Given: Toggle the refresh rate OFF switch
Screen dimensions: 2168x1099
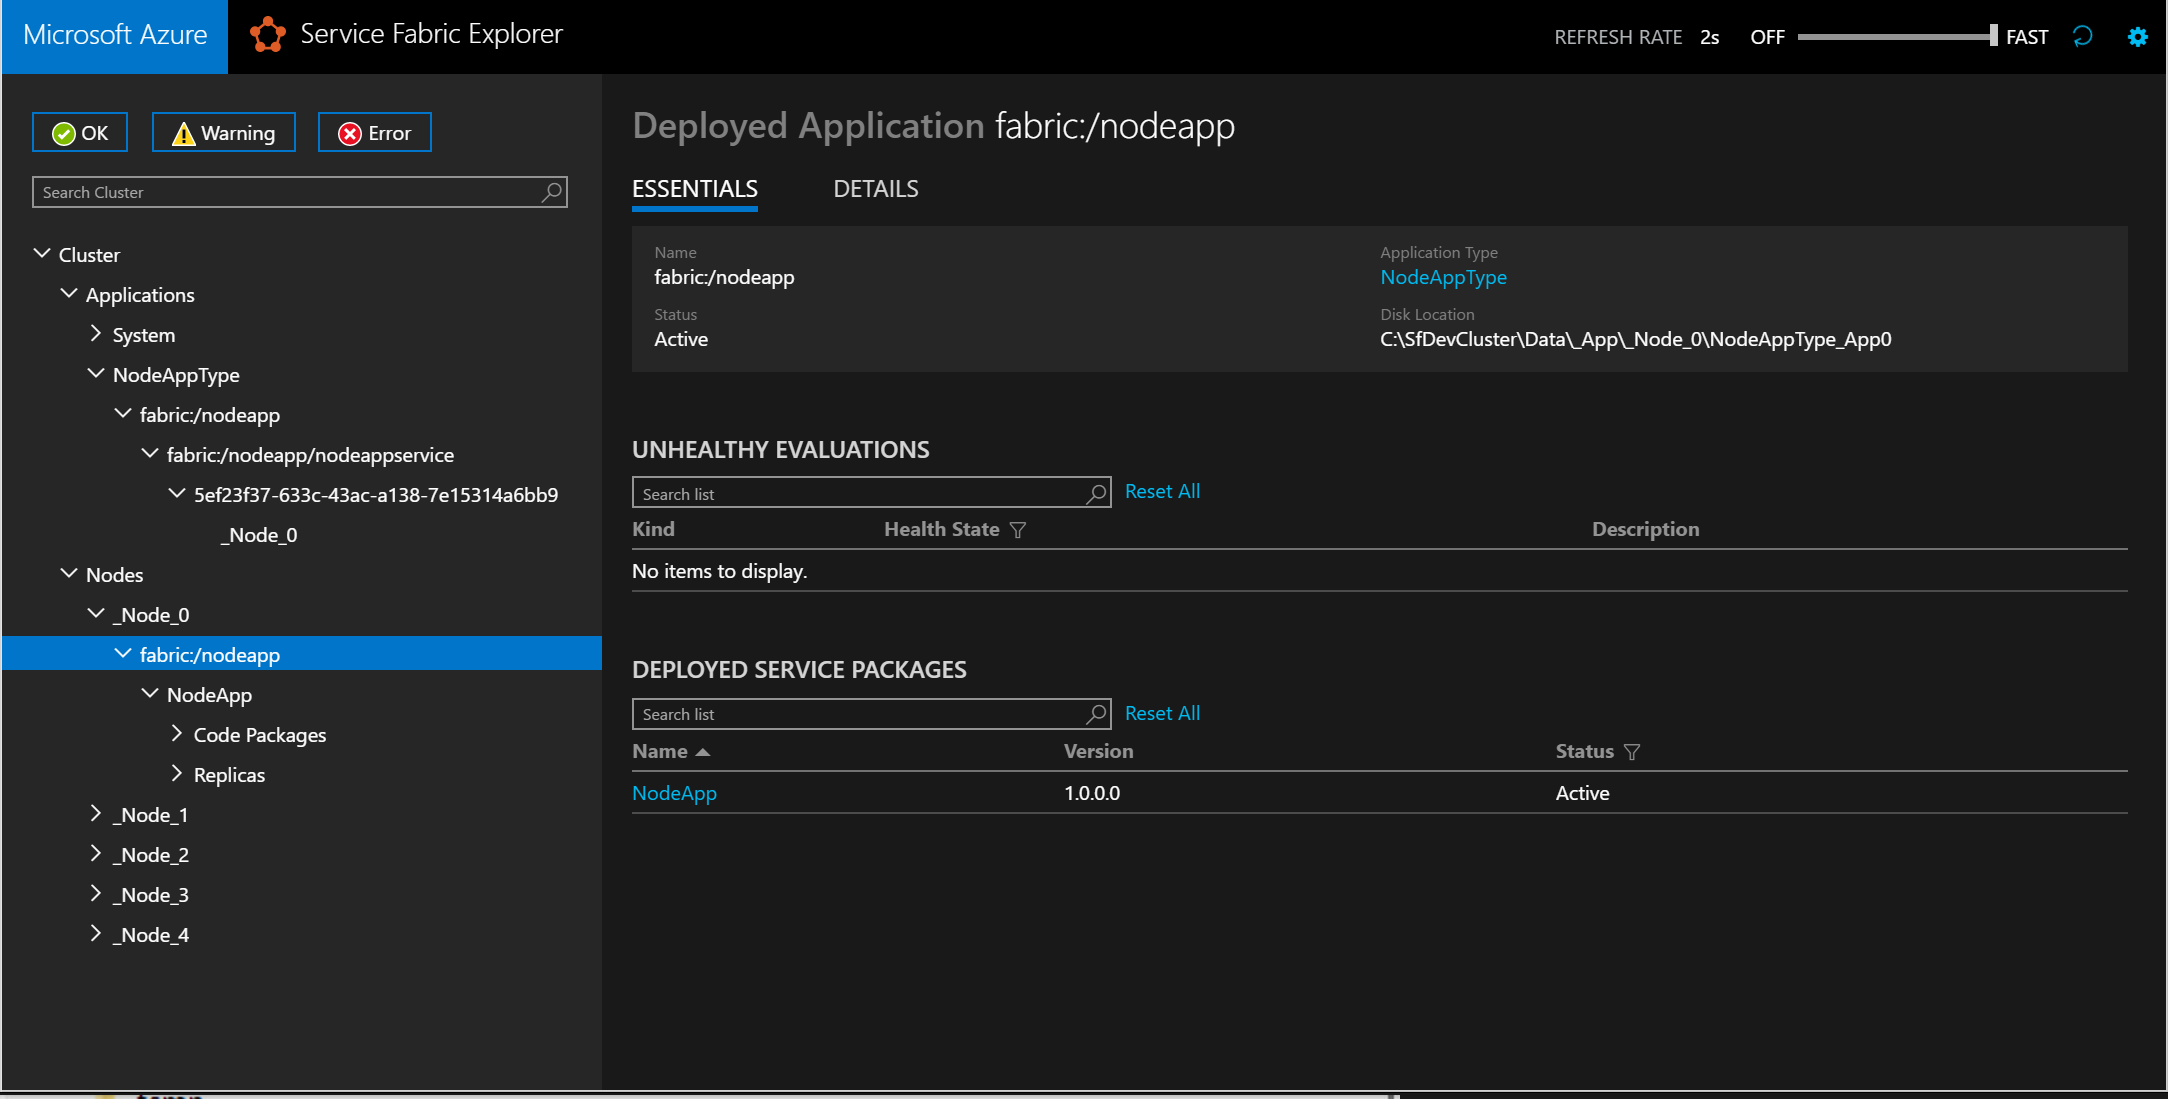Looking at the screenshot, I should 1767,38.
